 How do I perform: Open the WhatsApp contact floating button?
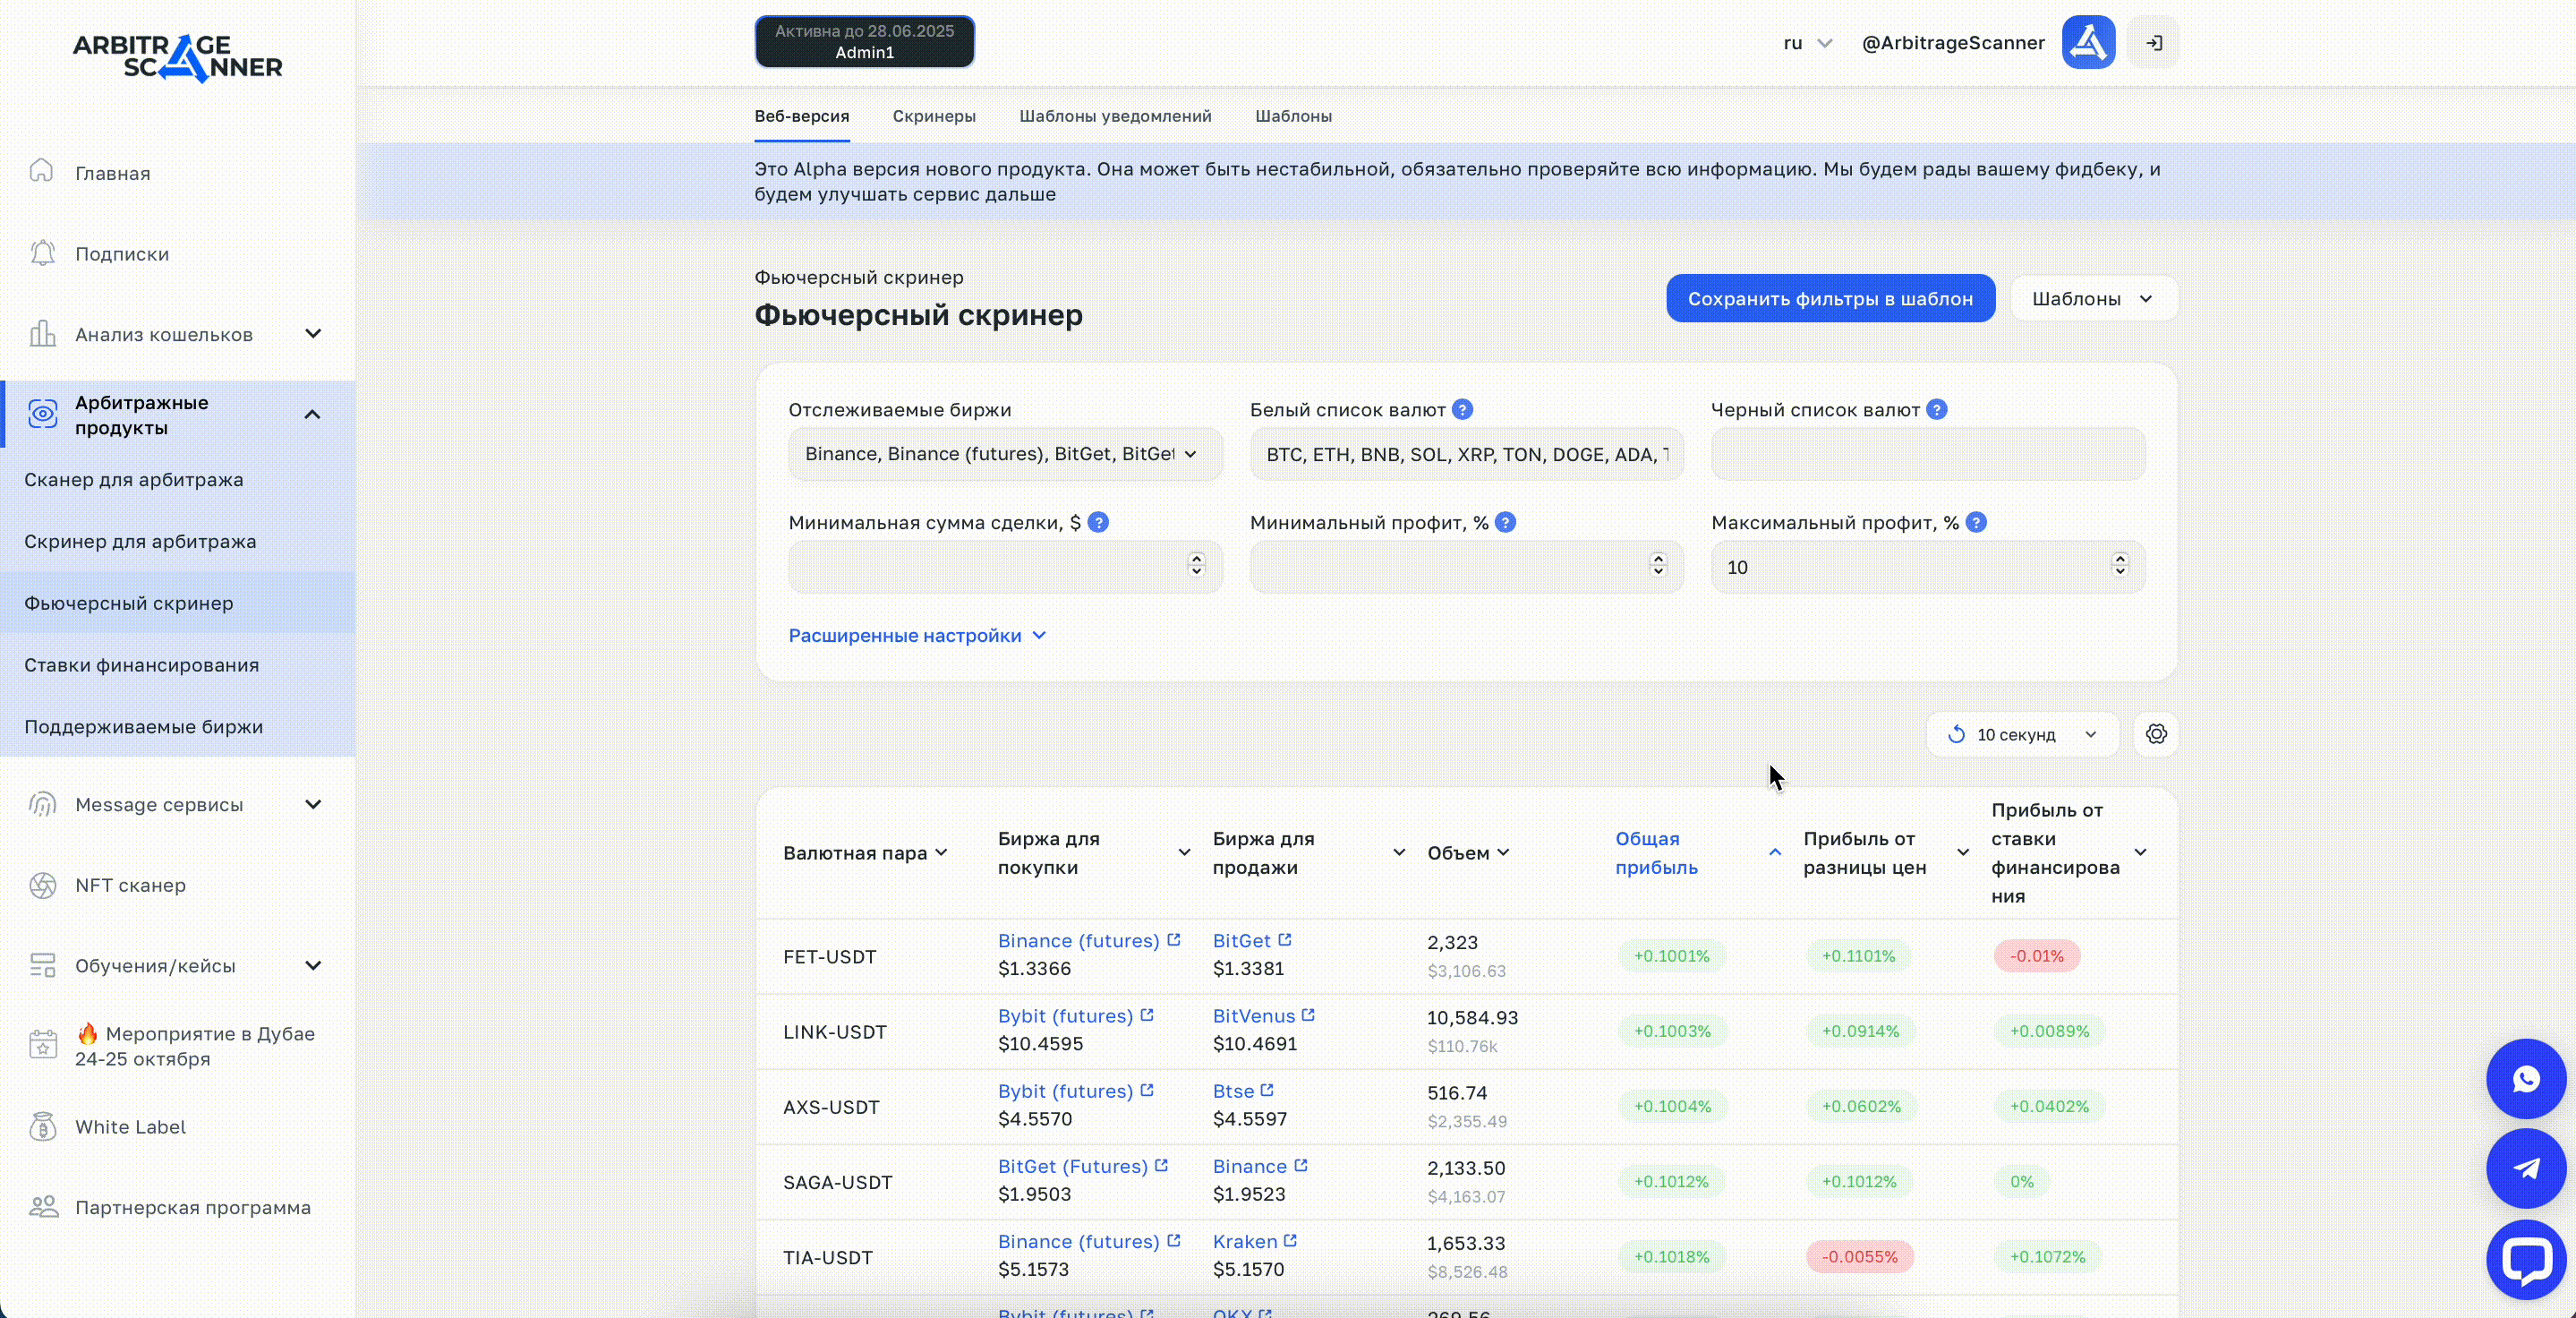pyautogui.click(x=2525, y=1079)
